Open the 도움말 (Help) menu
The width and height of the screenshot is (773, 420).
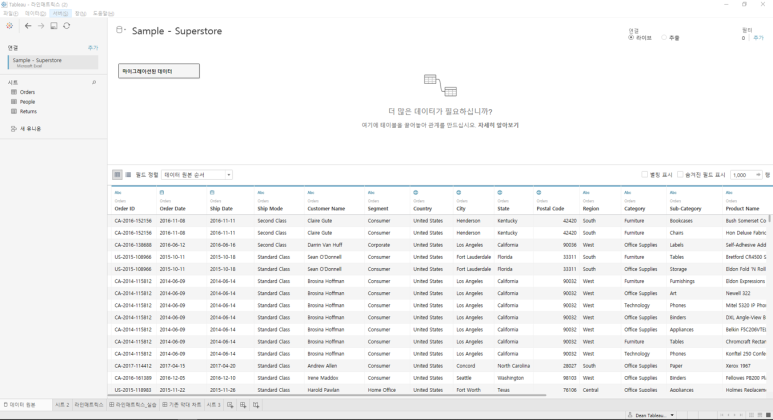104,13
